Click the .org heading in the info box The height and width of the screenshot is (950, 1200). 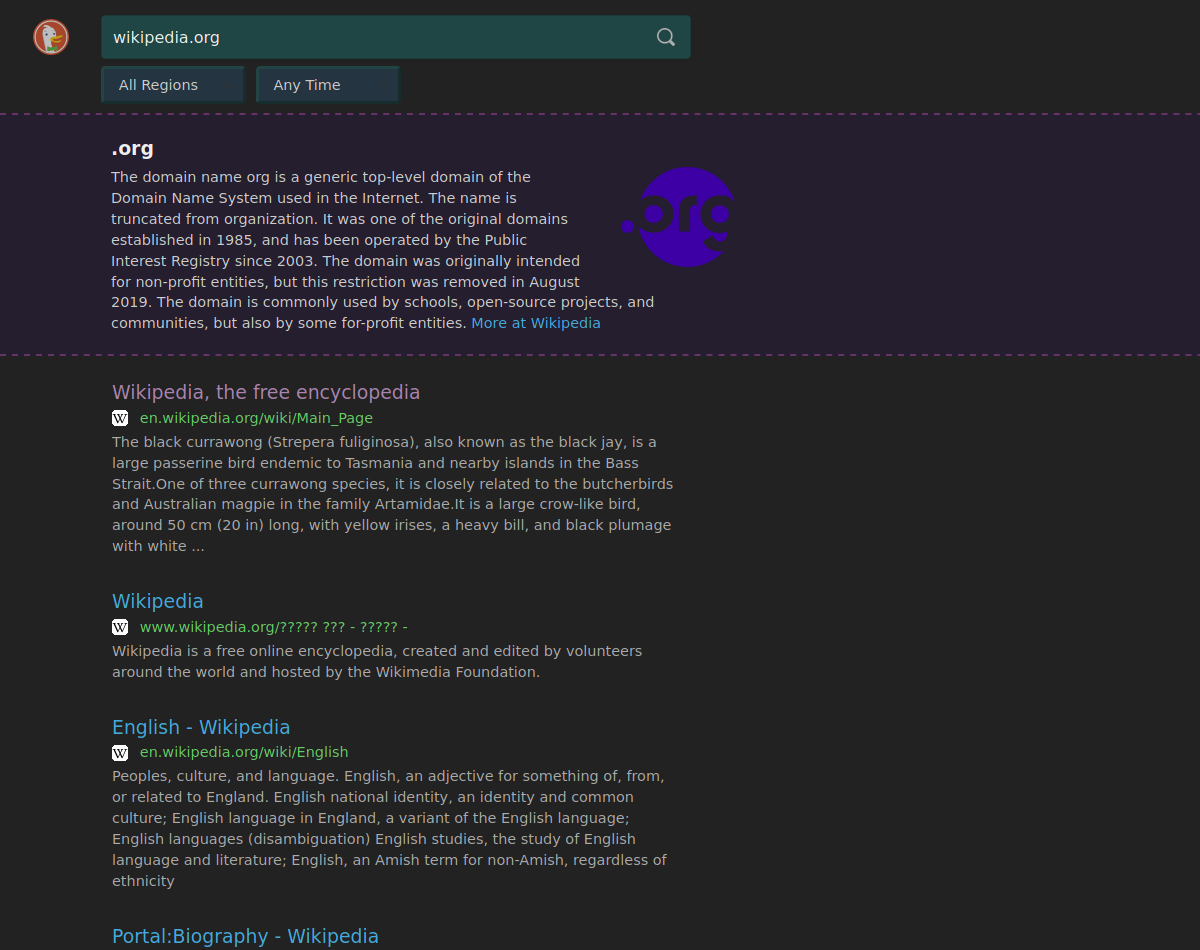point(132,149)
